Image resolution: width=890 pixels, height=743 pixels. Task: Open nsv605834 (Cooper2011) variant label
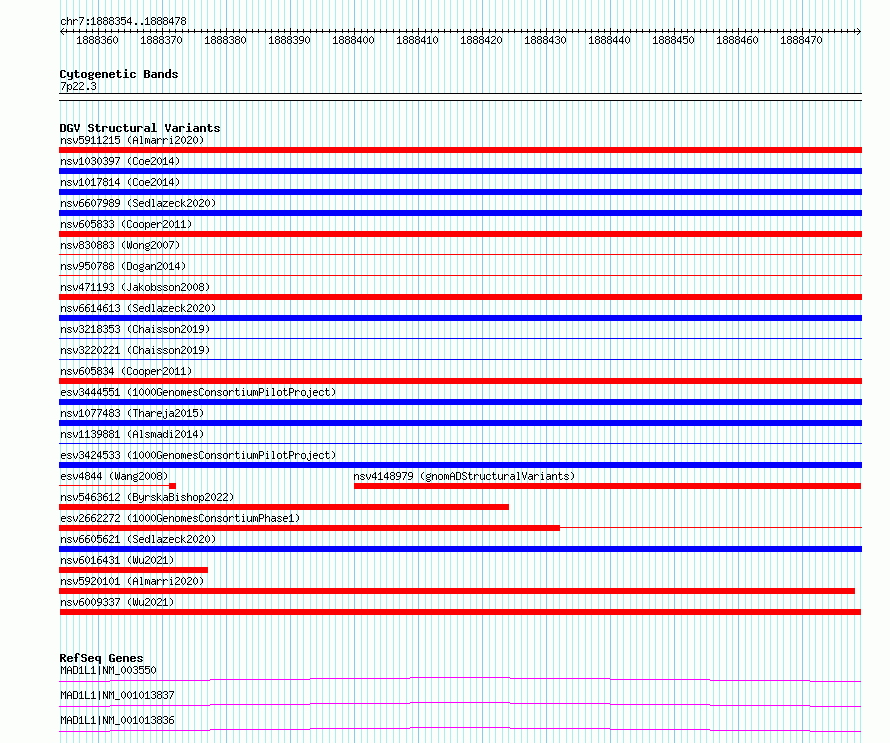126,371
